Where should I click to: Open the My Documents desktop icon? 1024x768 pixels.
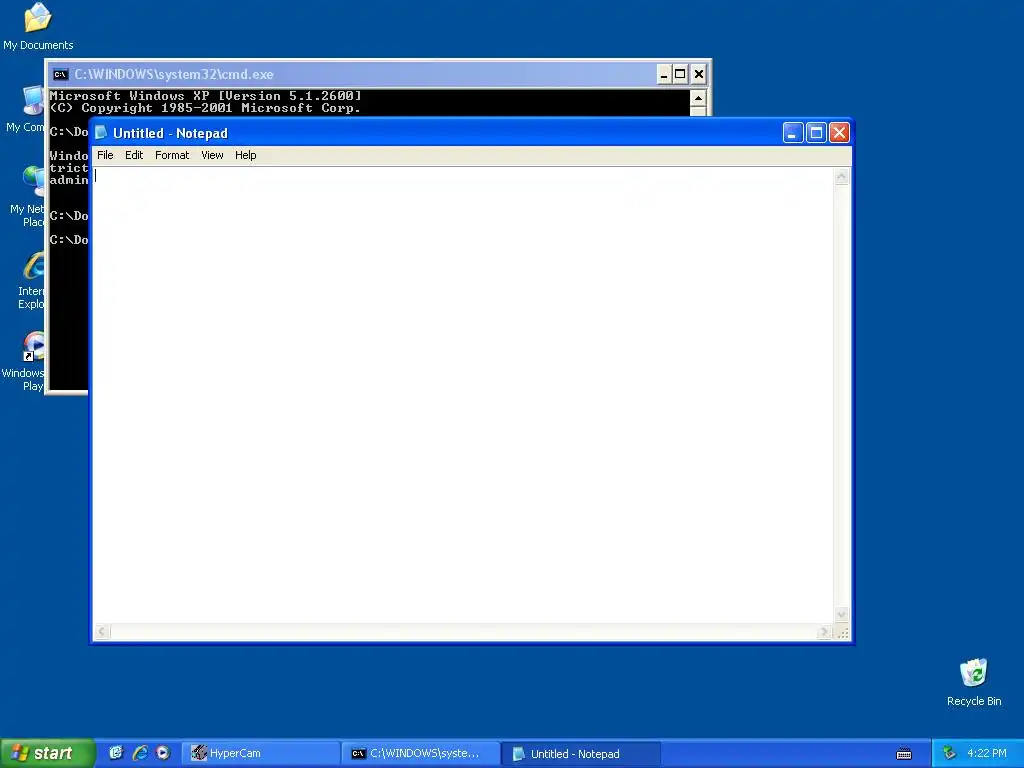tap(38, 27)
